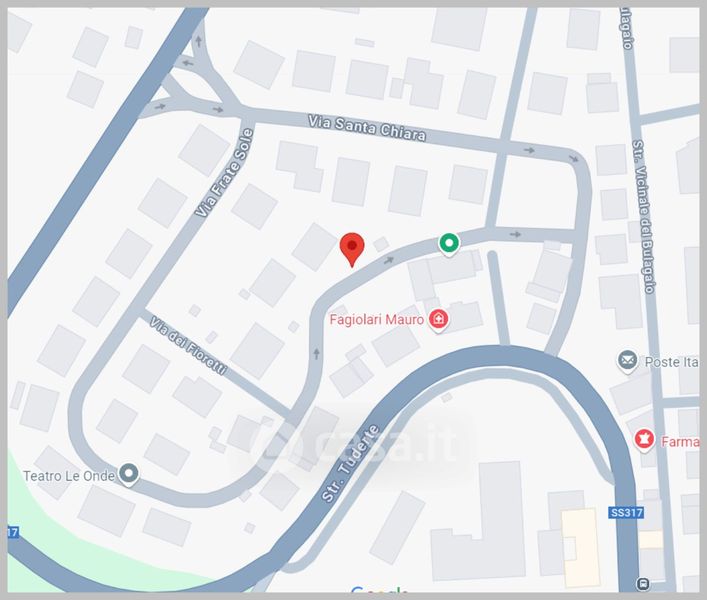The height and width of the screenshot is (600, 707).
Task: Click the casa.it watermark logo
Action: [356, 444]
